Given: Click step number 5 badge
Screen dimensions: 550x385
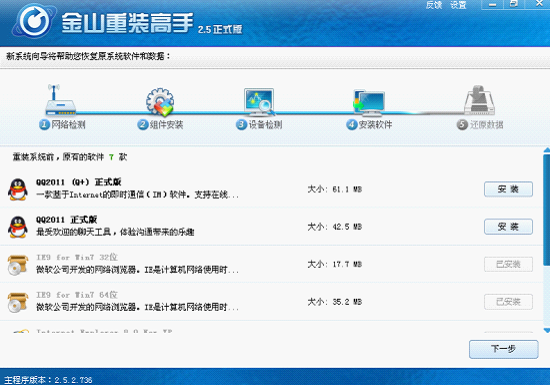Looking at the screenshot, I should pos(462,124).
